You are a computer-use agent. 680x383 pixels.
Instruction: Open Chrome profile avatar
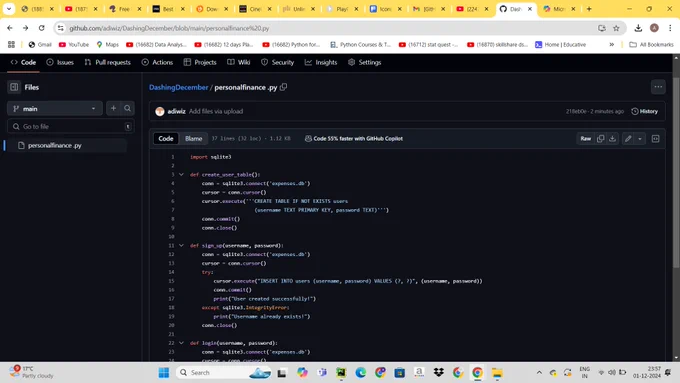654,28
